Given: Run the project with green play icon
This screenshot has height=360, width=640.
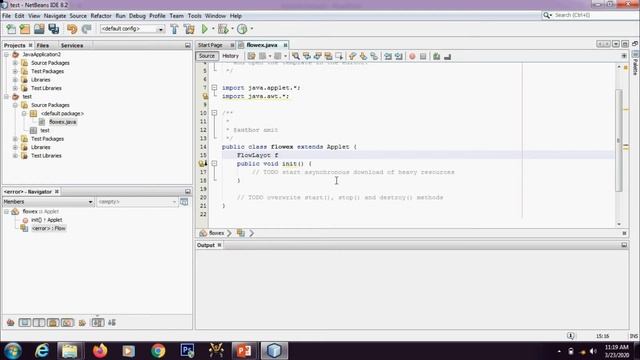Looking at the screenshot, I should [204, 29].
